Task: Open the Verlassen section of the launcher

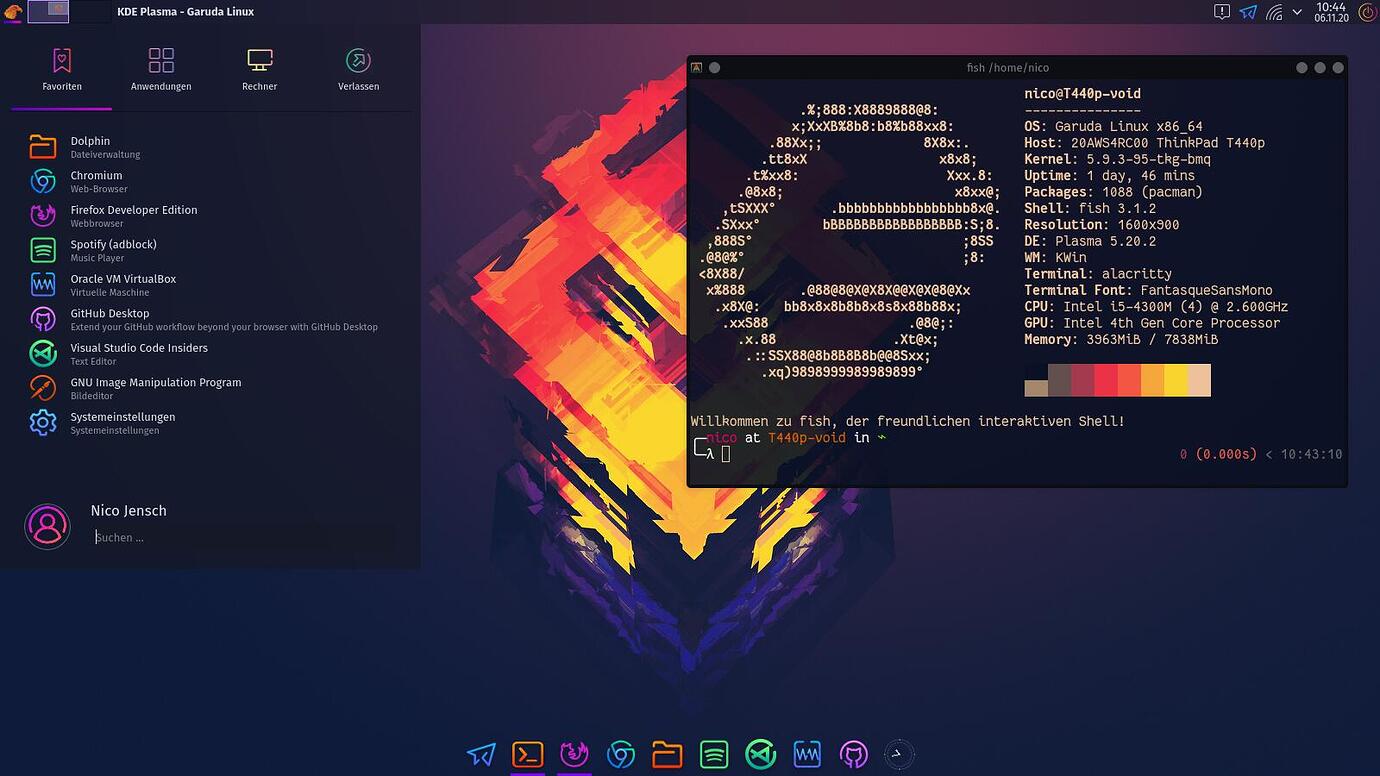Action: (358, 68)
